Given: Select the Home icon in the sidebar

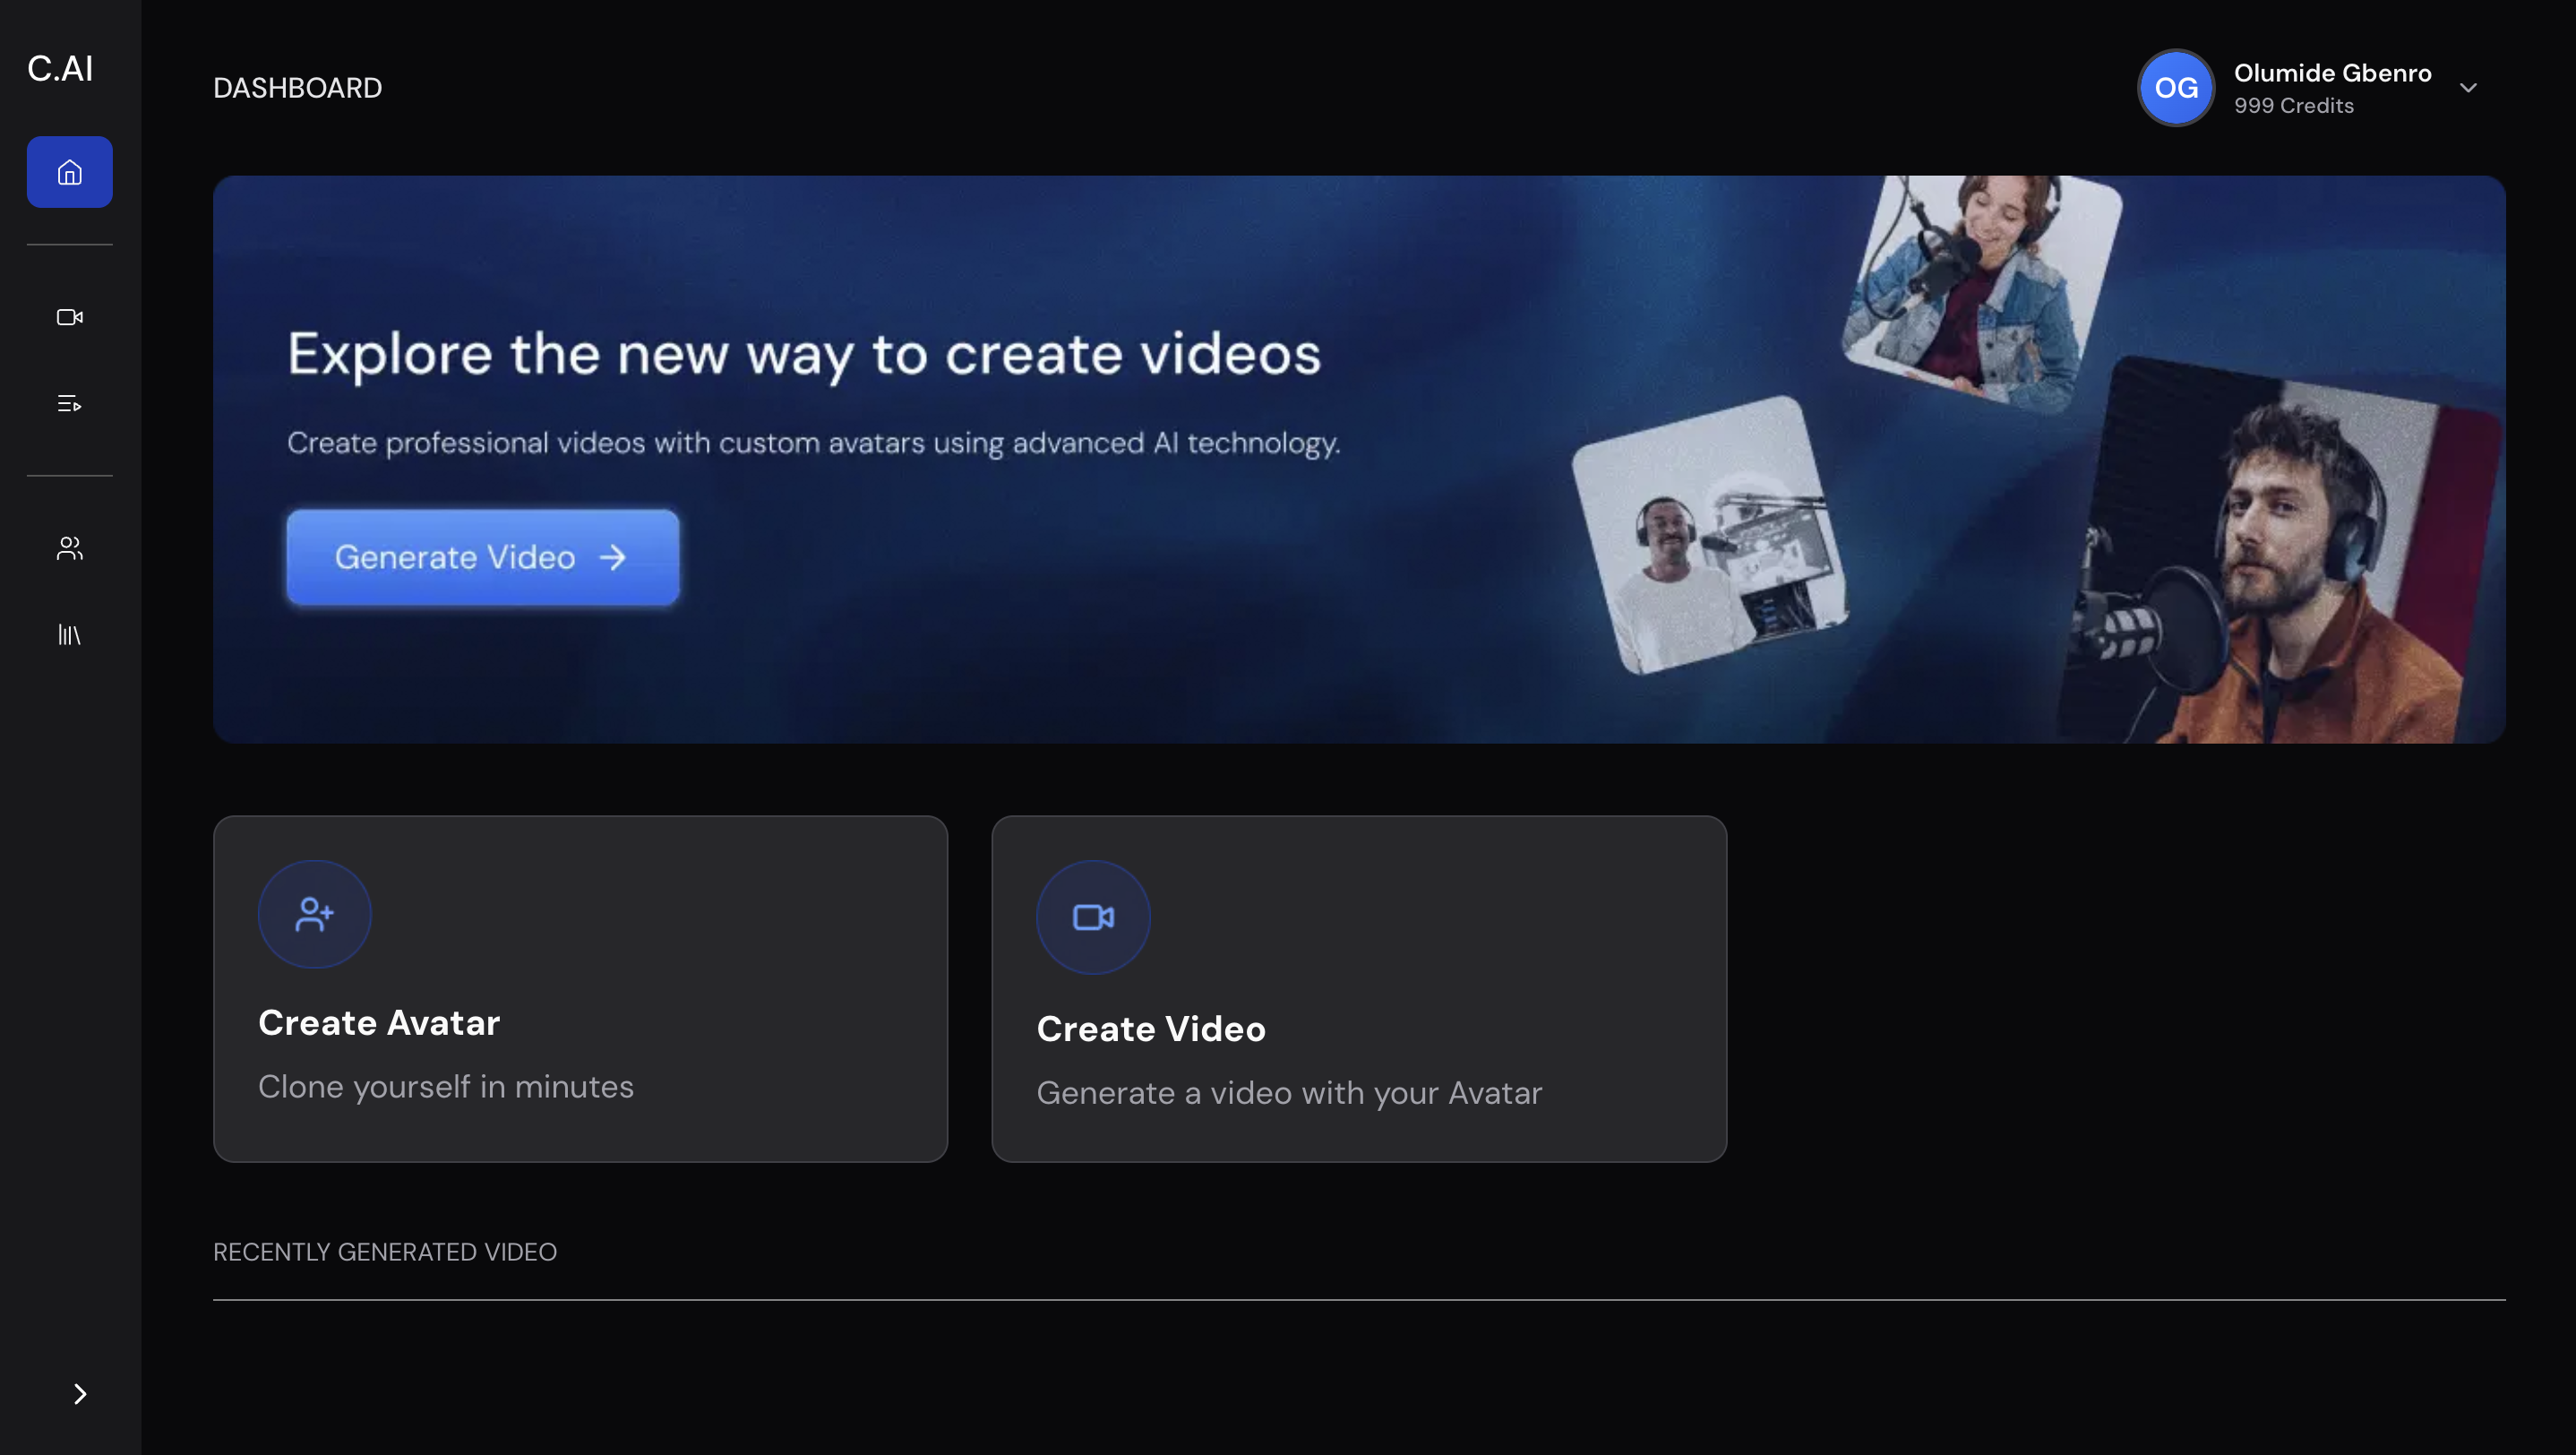Looking at the screenshot, I should point(69,171).
